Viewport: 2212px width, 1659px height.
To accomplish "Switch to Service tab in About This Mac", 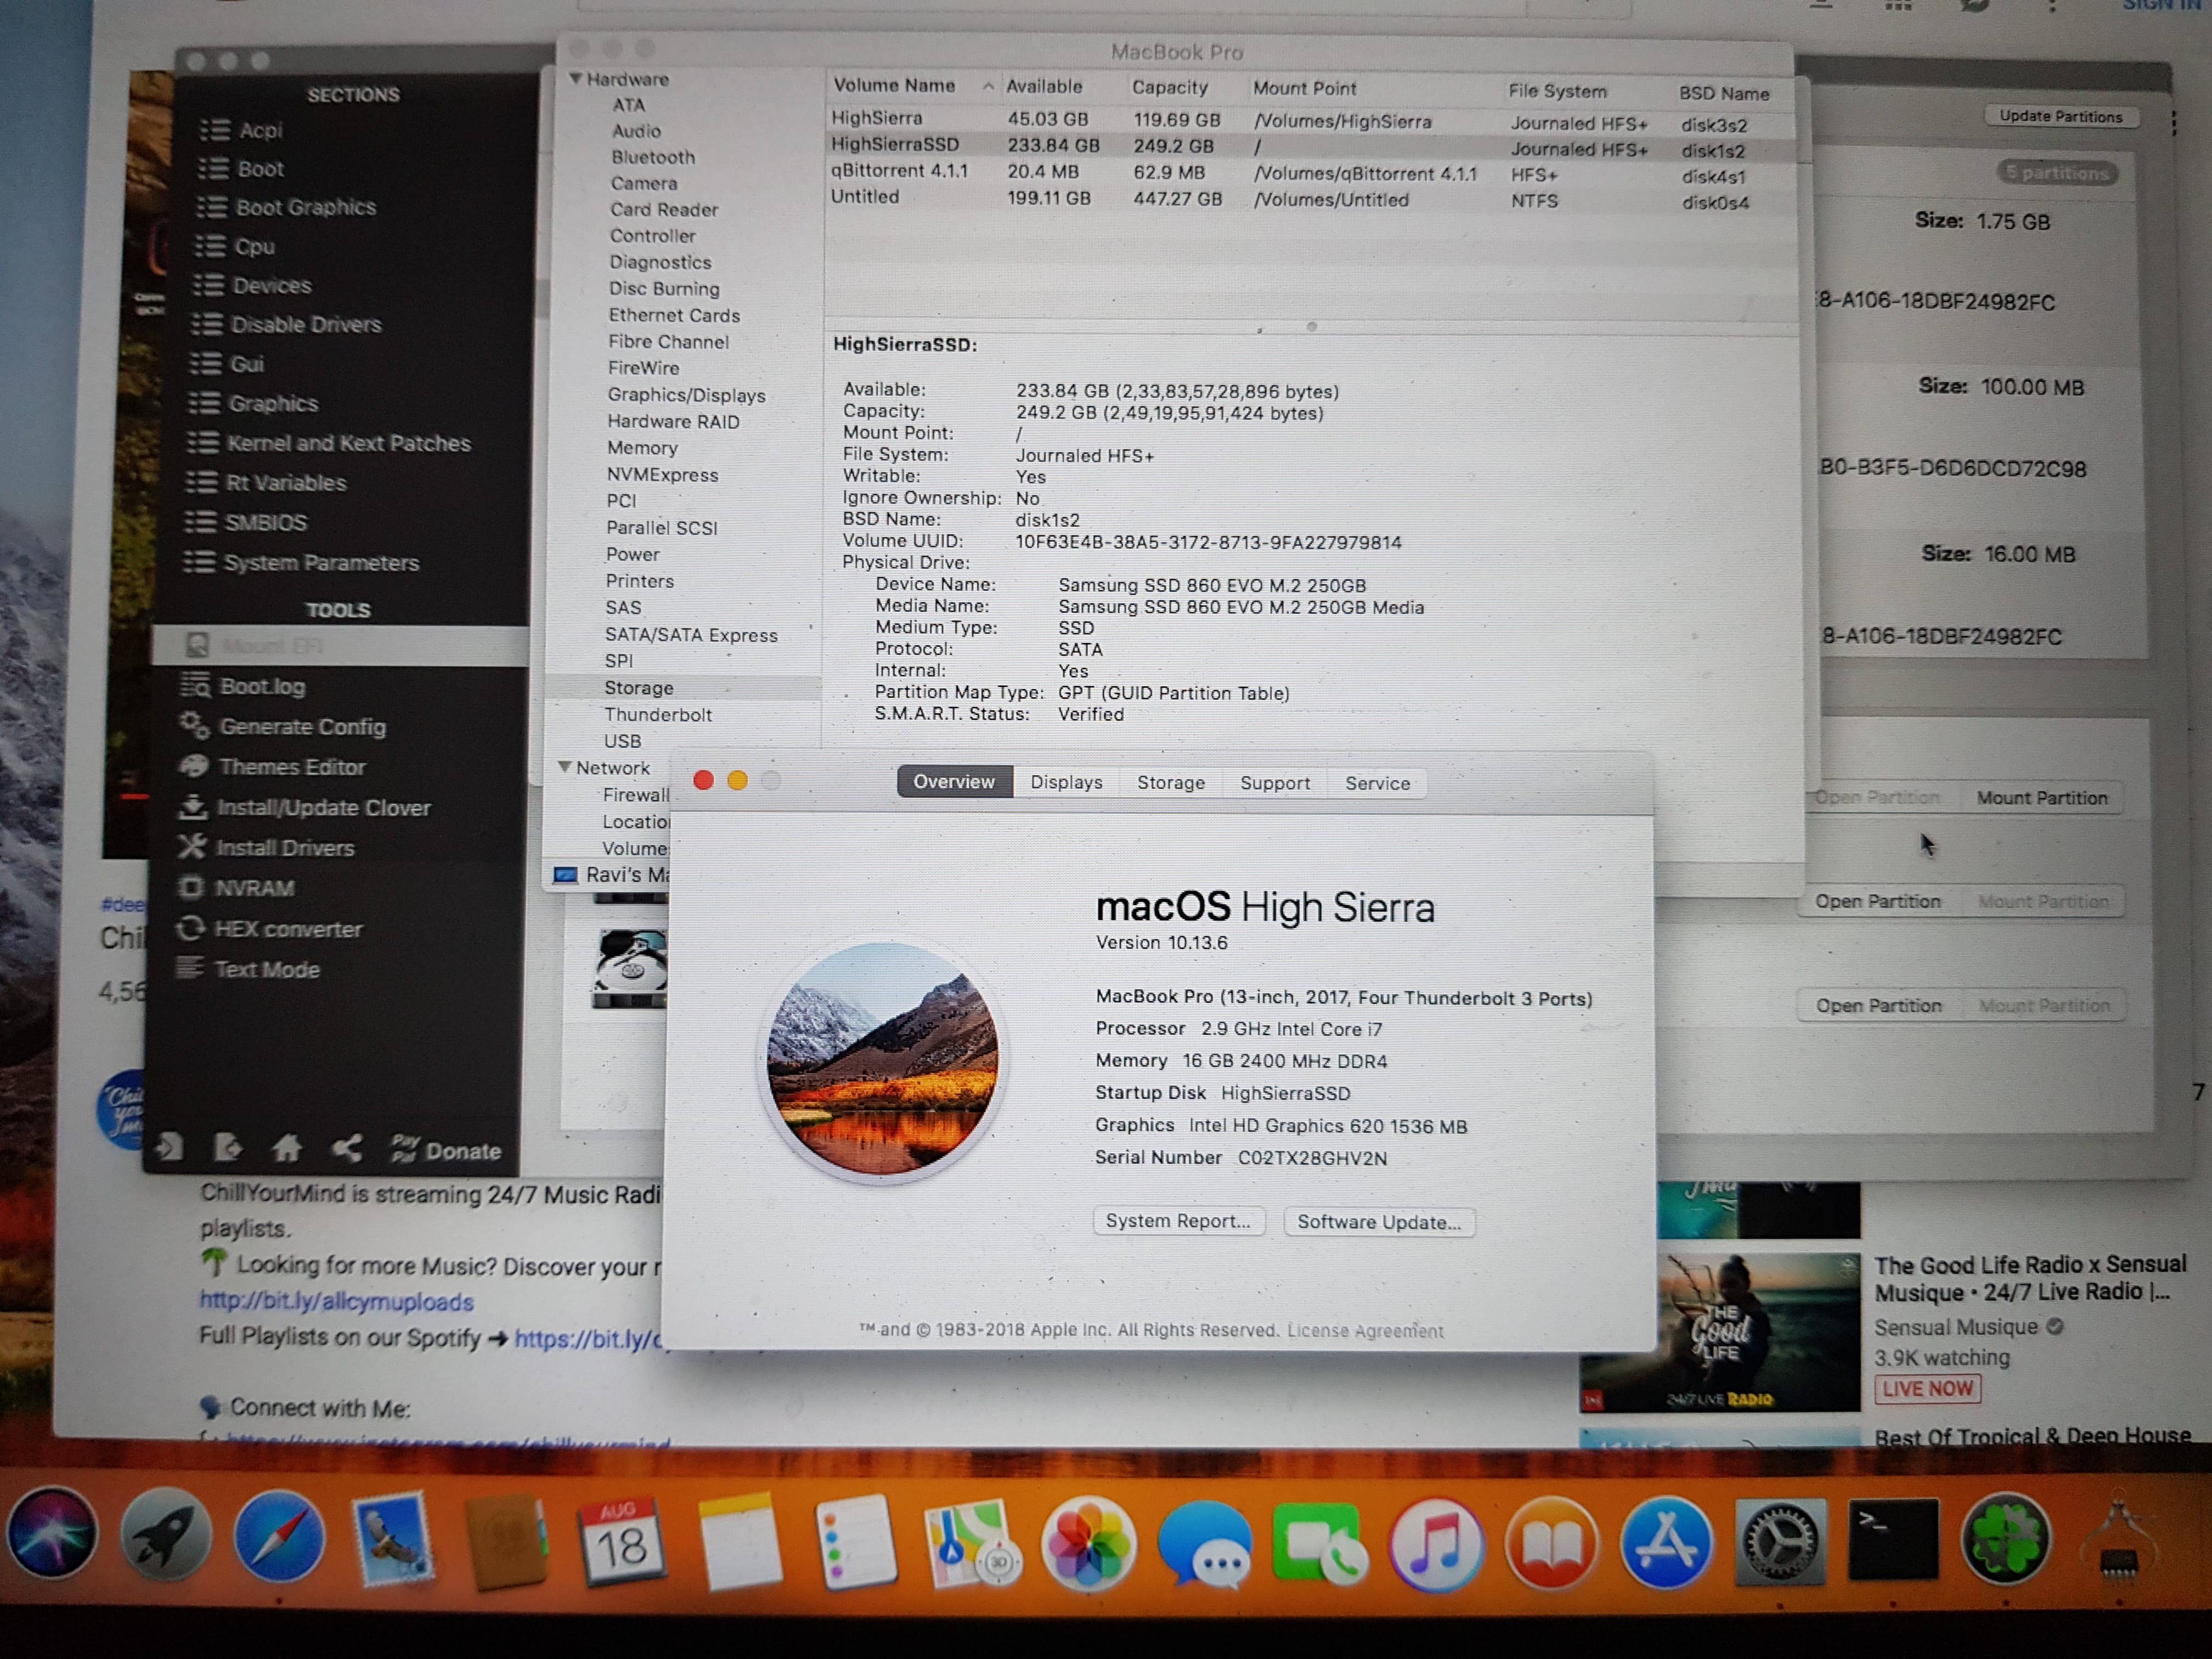I will click(x=1377, y=783).
